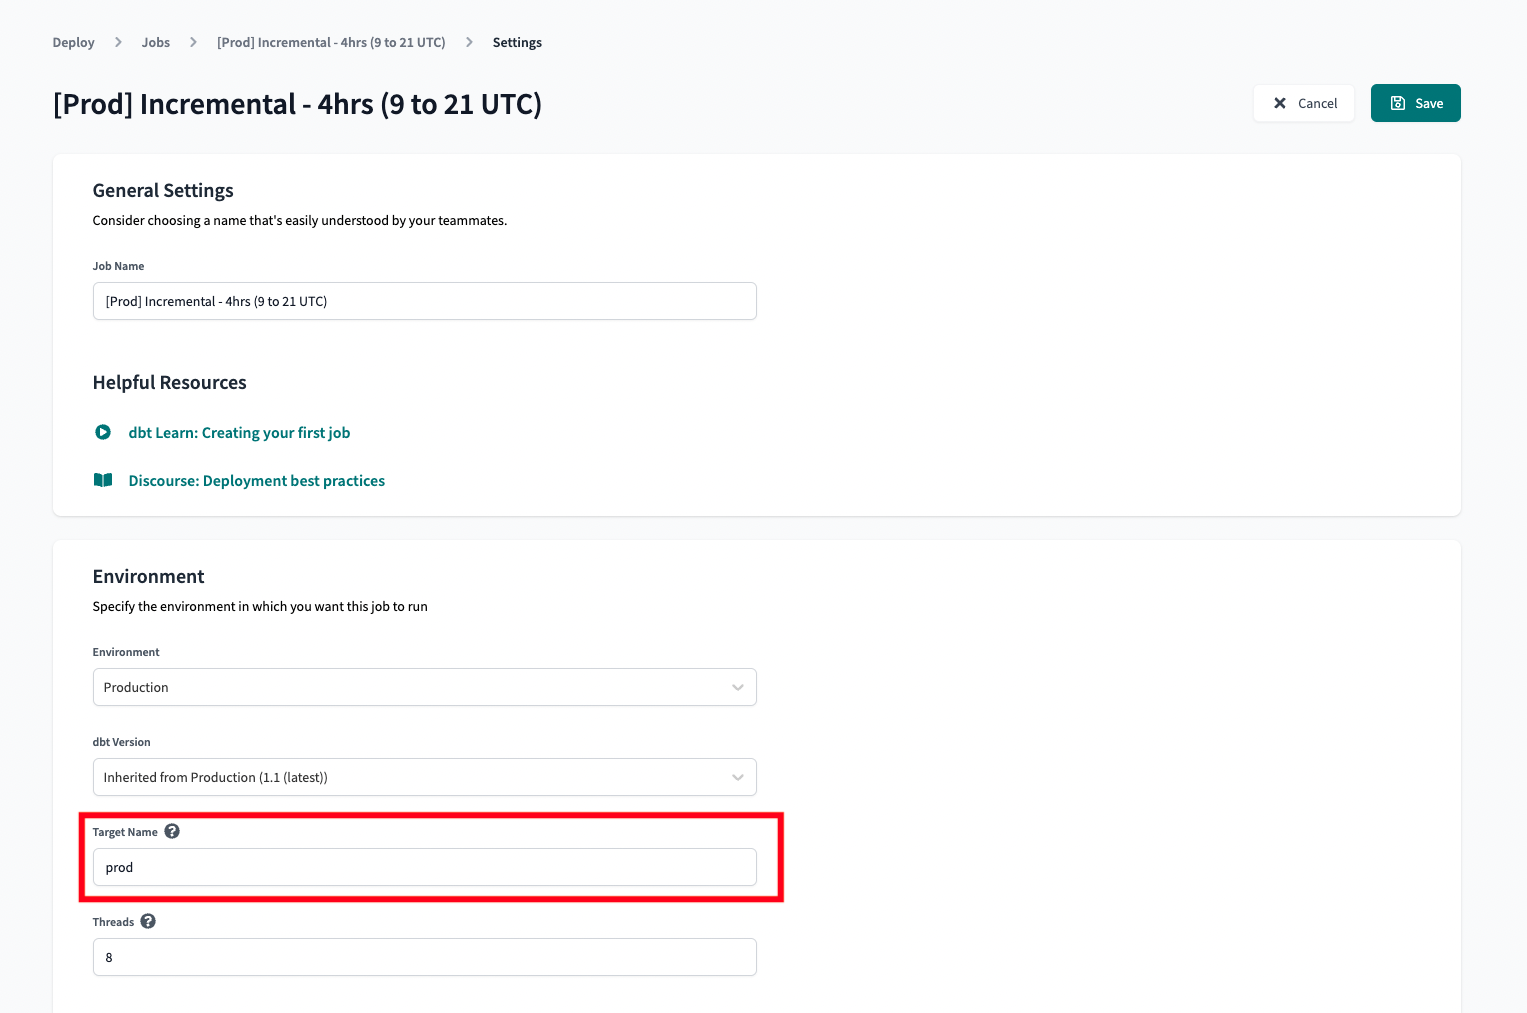Click the breadcrumb chevron after Deploy

coord(118,42)
